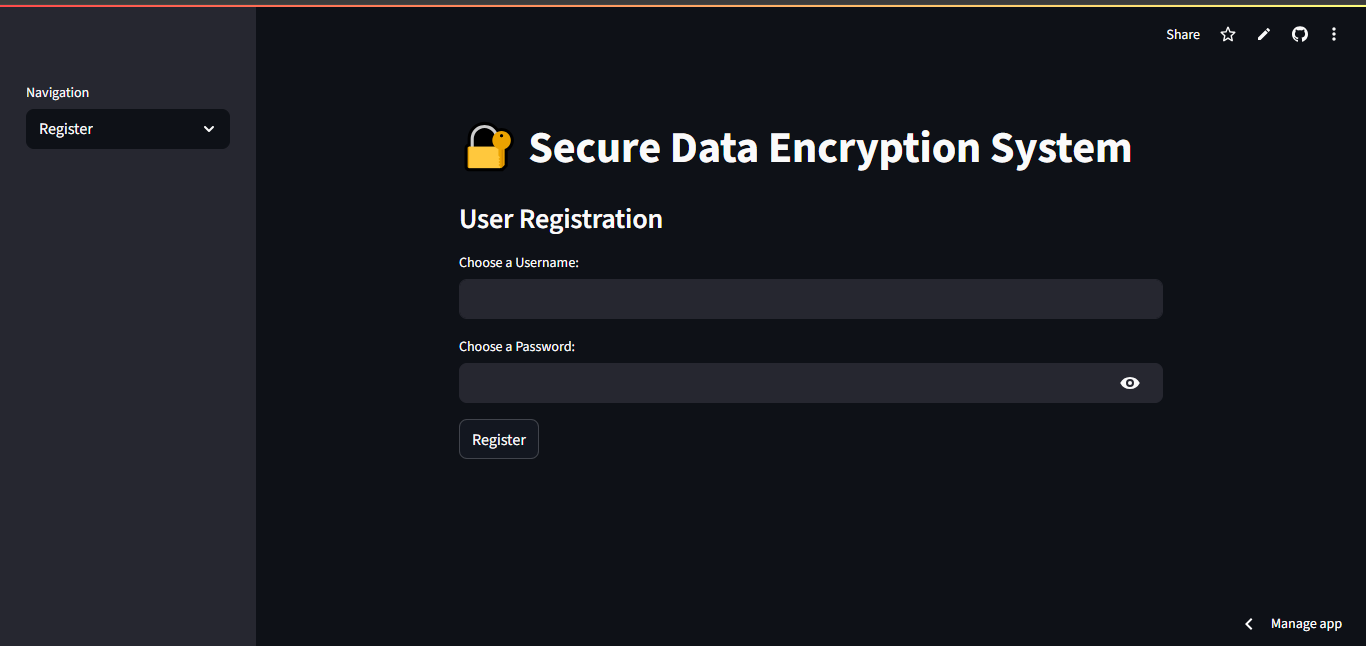1366x646 pixels.
Task: Open the GitHub repository icon
Action: [x=1300, y=35]
